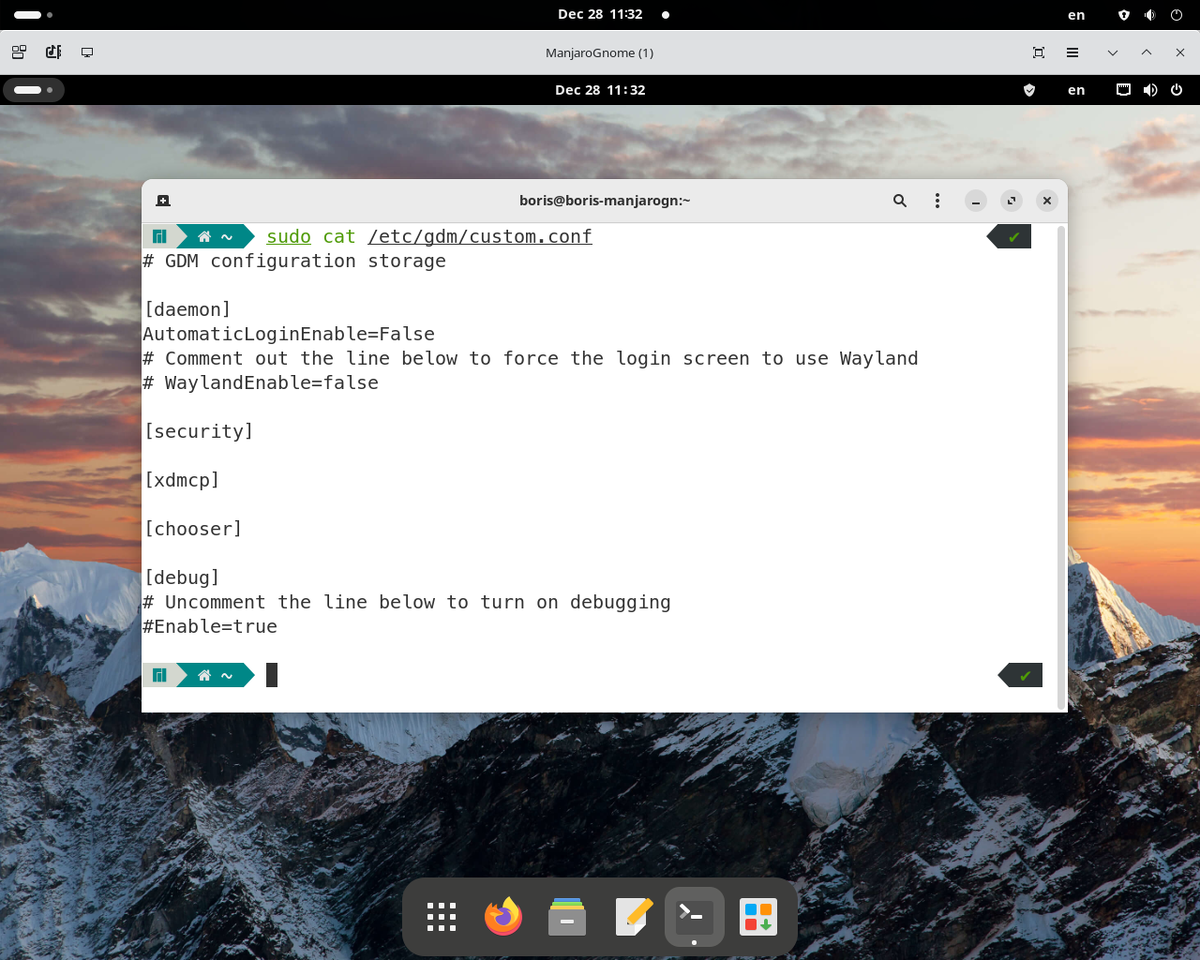Open the 'en' keyboard layout indicator menu
Screen dimensions: 1200x960
click(1076, 90)
